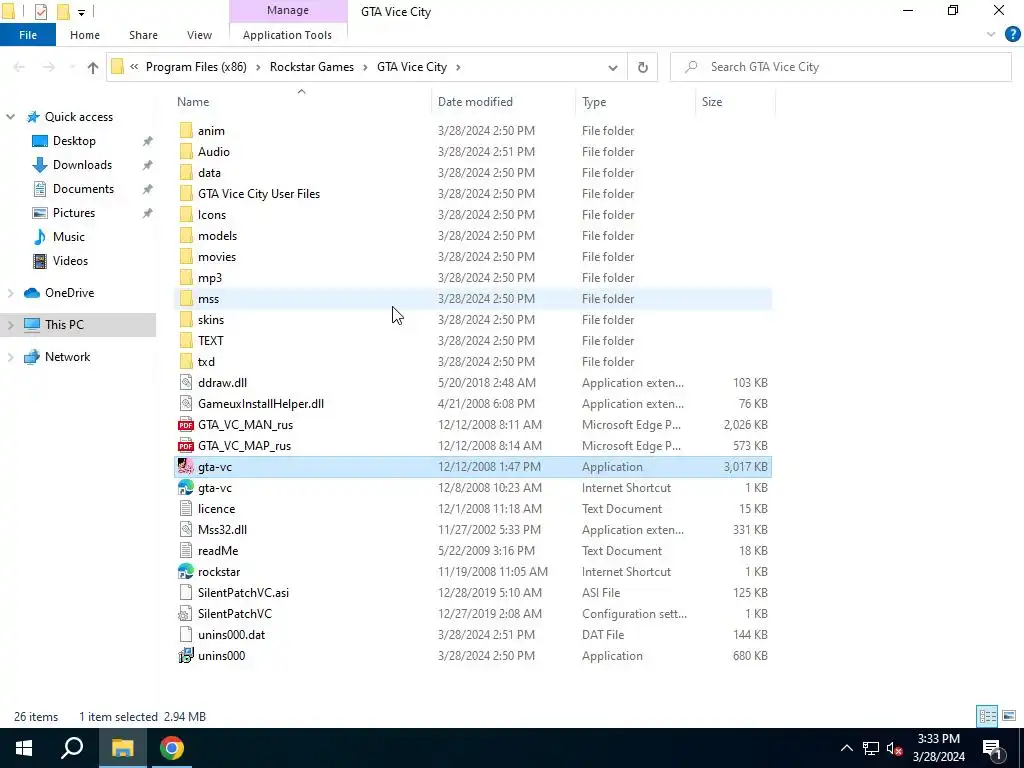The image size is (1024, 768).
Task: Select the SilentPatchVC.asi file
Action: pyautogui.click(x=243, y=593)
